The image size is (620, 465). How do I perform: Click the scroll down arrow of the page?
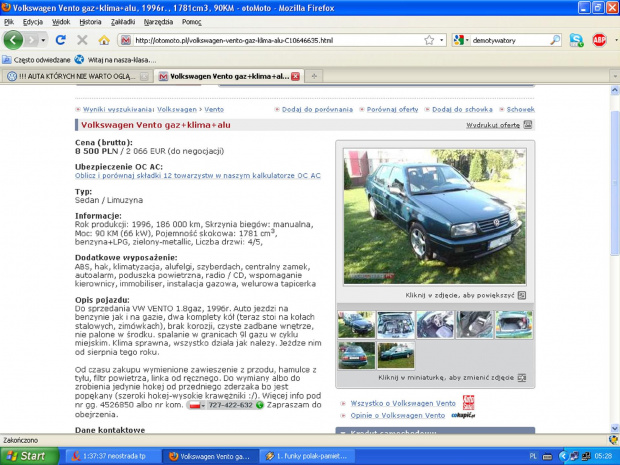(x=615, y=428)
